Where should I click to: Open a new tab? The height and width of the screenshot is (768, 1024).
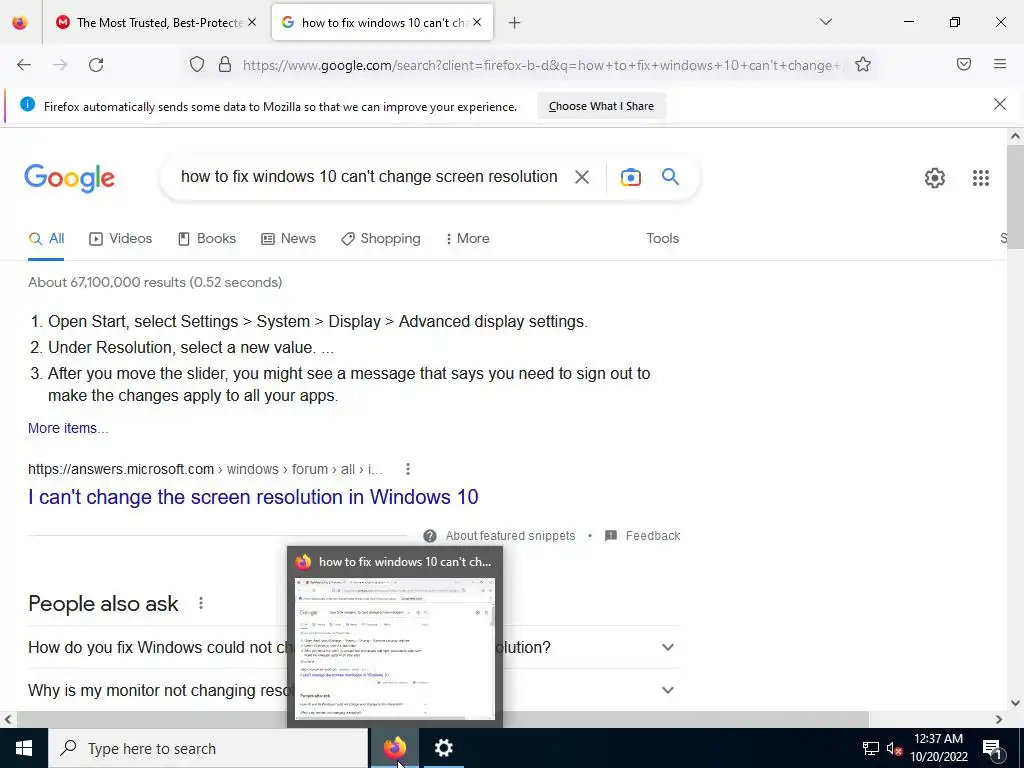tap(515, 23)
